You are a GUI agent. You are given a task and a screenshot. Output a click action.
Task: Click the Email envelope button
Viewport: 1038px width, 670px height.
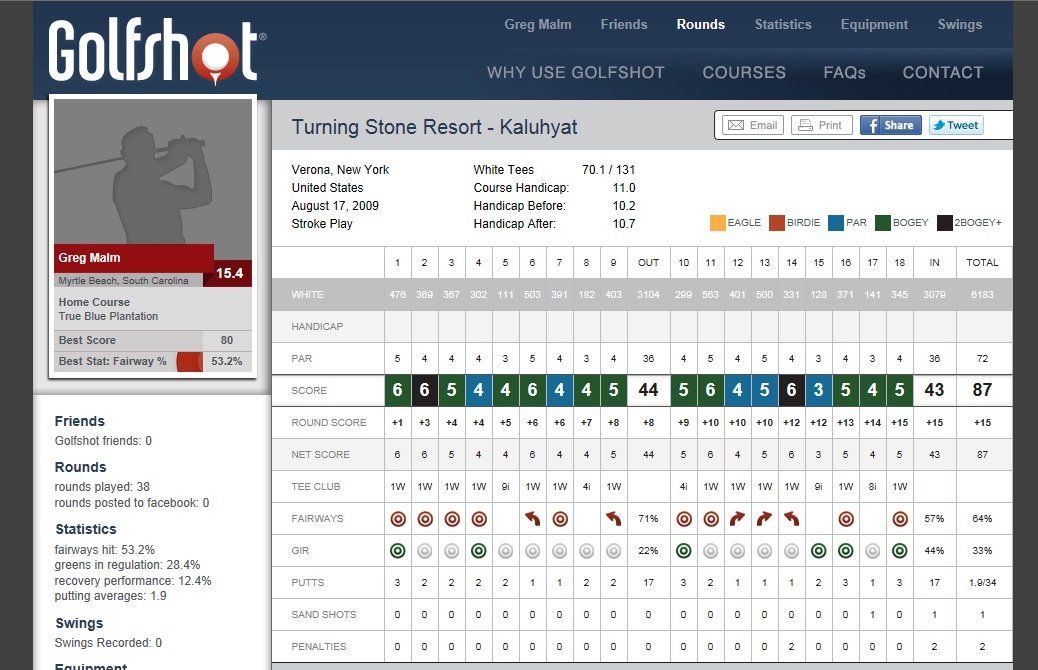click(x=752, y=125)
